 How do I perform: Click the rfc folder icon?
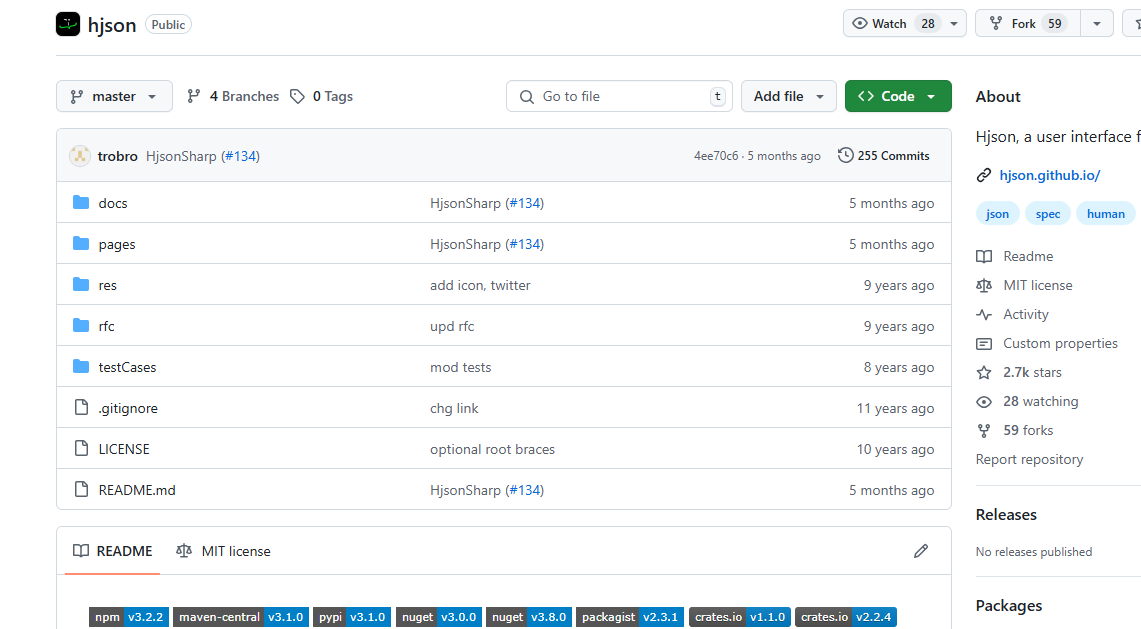coord(81,325)
